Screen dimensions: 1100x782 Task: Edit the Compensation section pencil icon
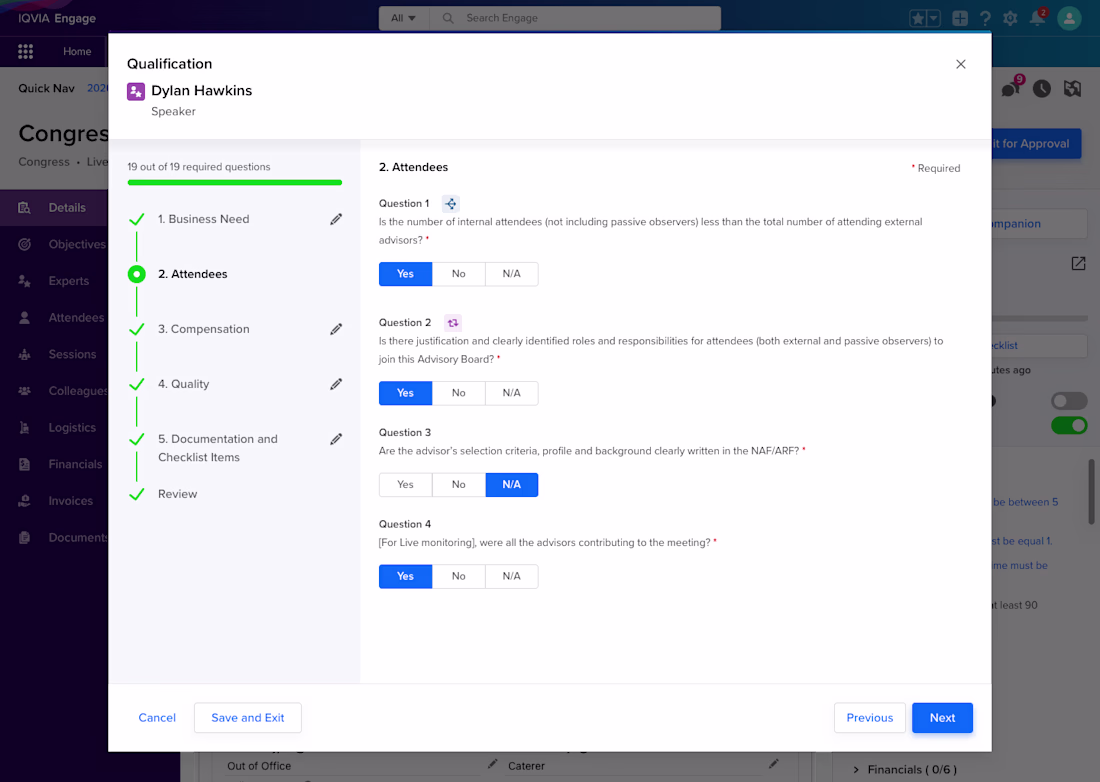point(336,329)
